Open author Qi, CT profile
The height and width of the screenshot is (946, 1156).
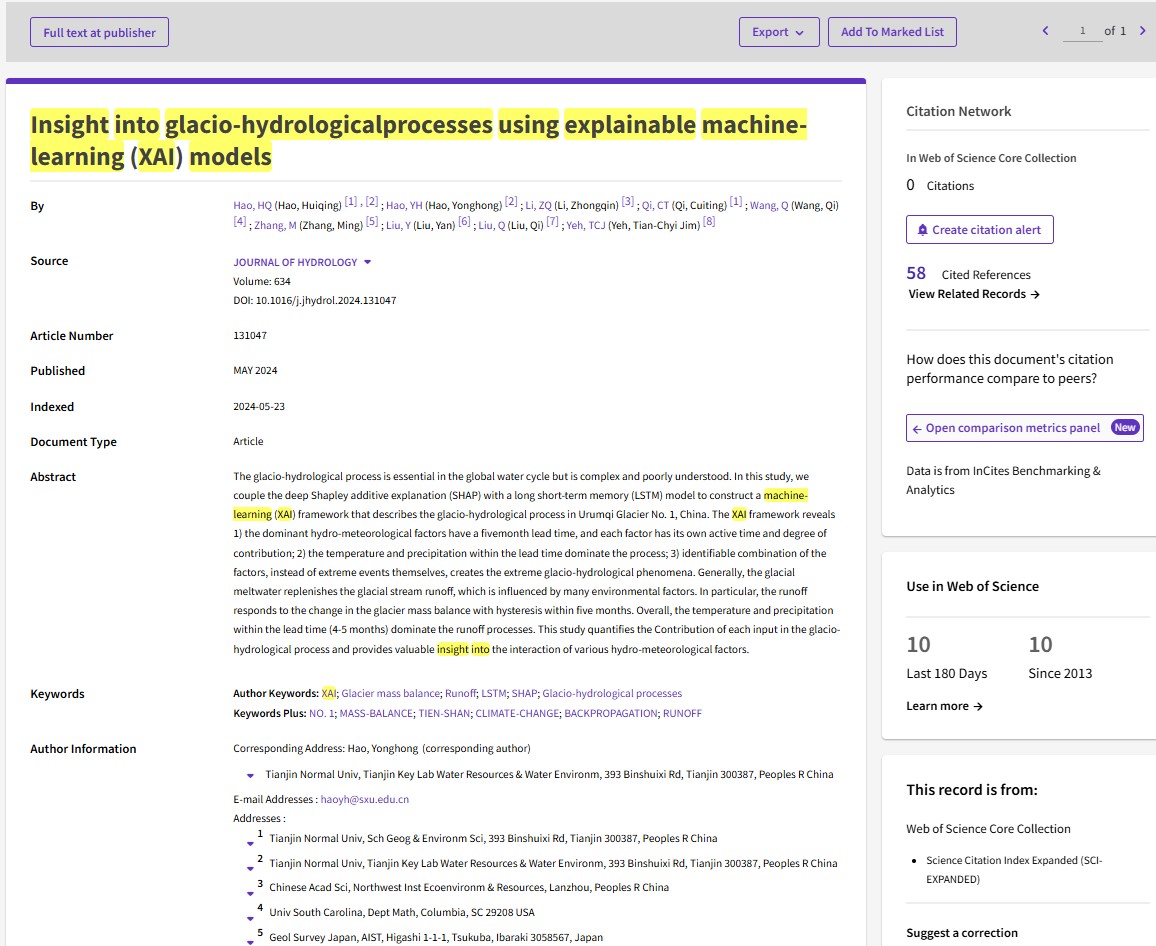(655, 206)
